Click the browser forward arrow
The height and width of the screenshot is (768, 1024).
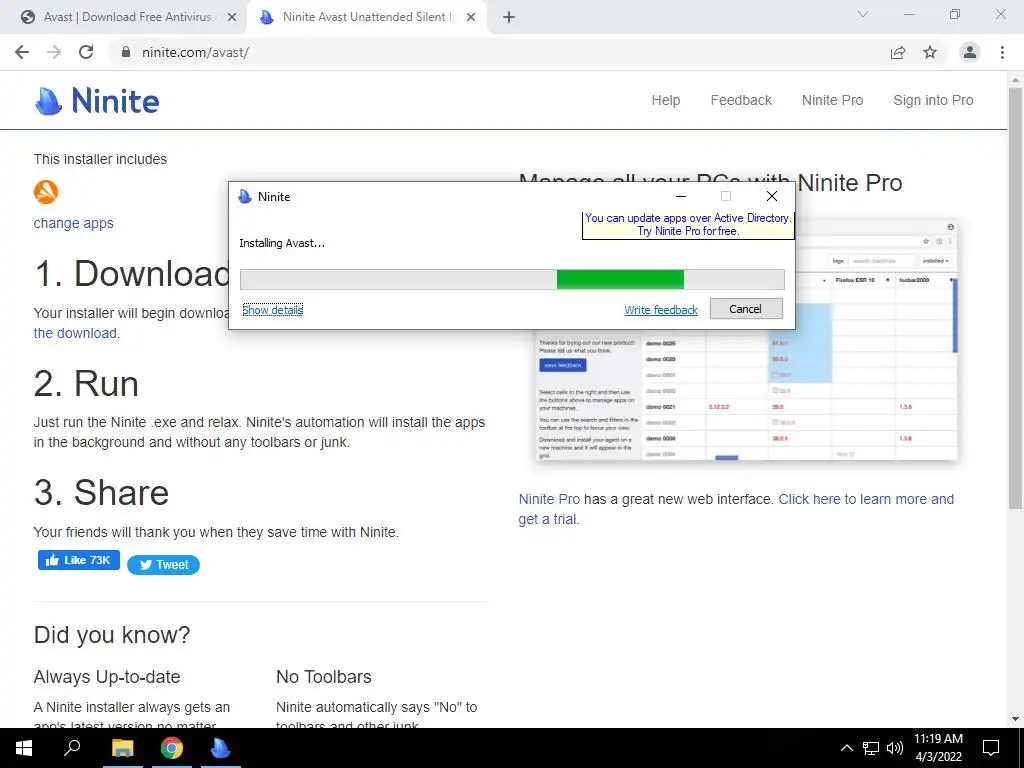pyautogui.click(x=54, y=52)
